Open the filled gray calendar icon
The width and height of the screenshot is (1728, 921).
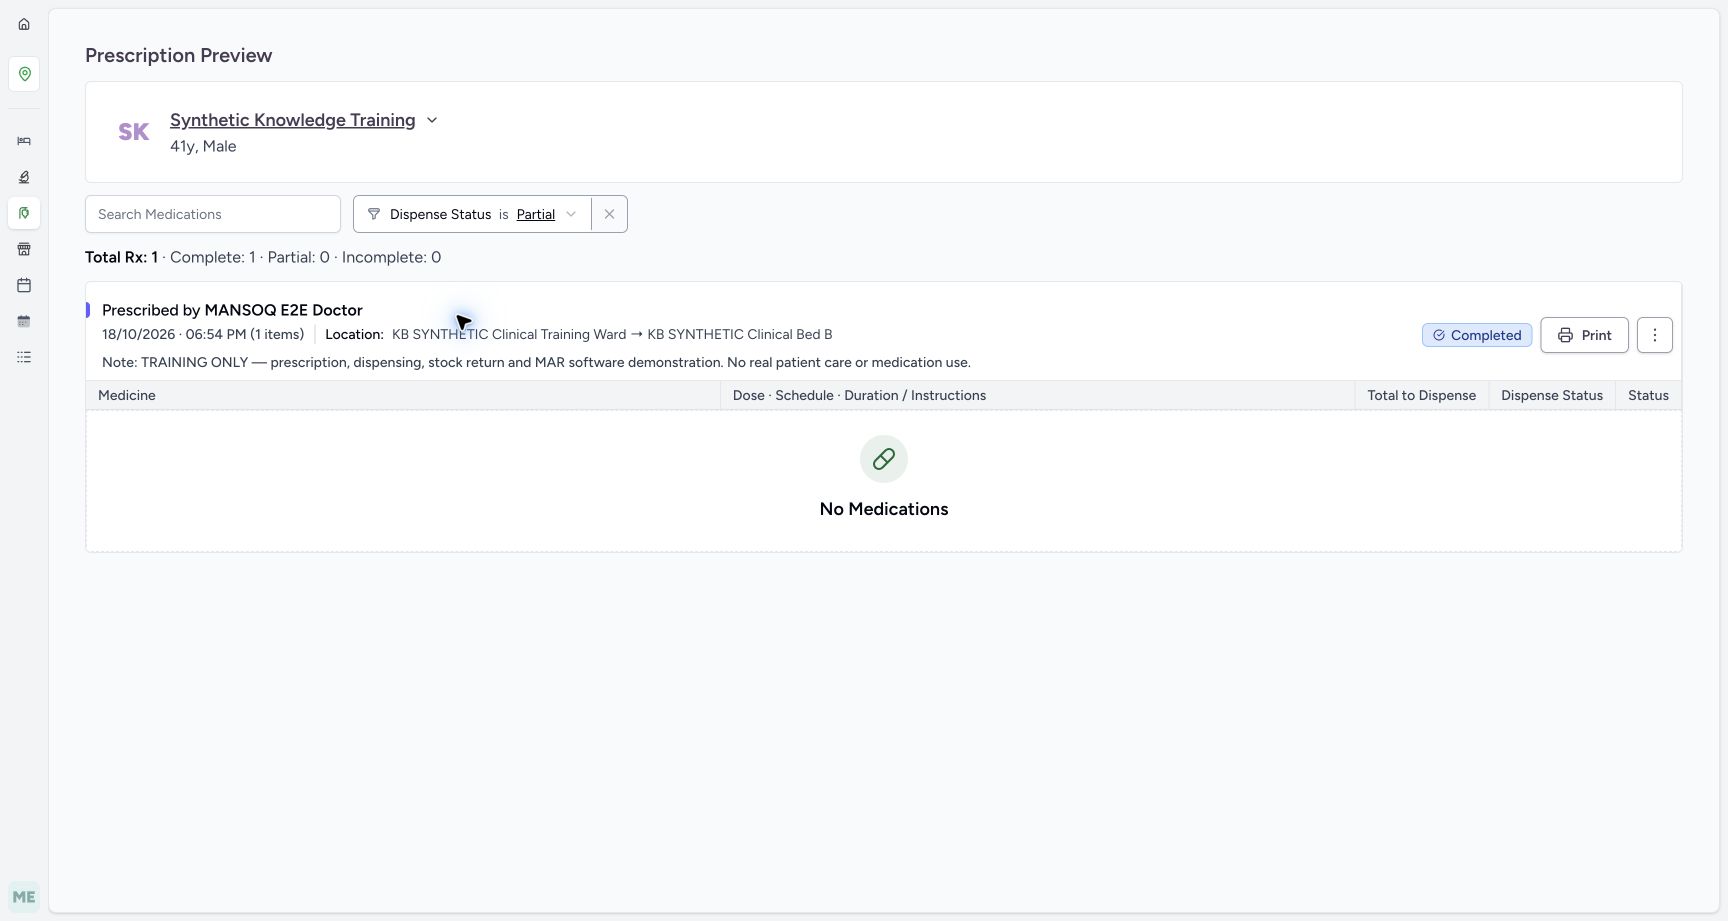[x=24, y=321]
